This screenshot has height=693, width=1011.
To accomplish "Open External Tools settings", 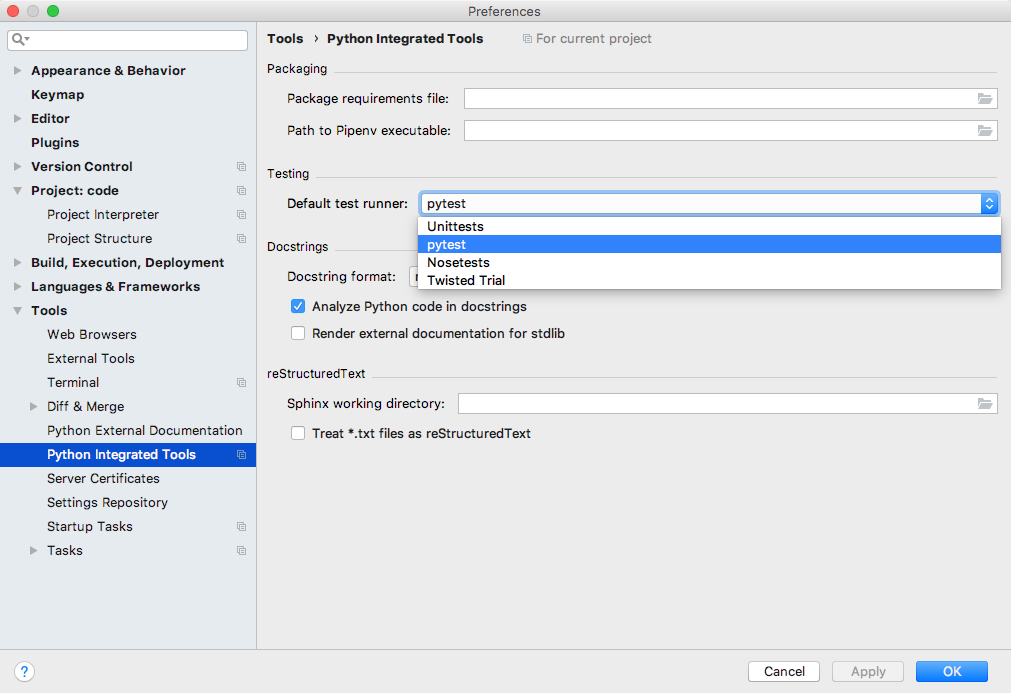I will point(91,358).
